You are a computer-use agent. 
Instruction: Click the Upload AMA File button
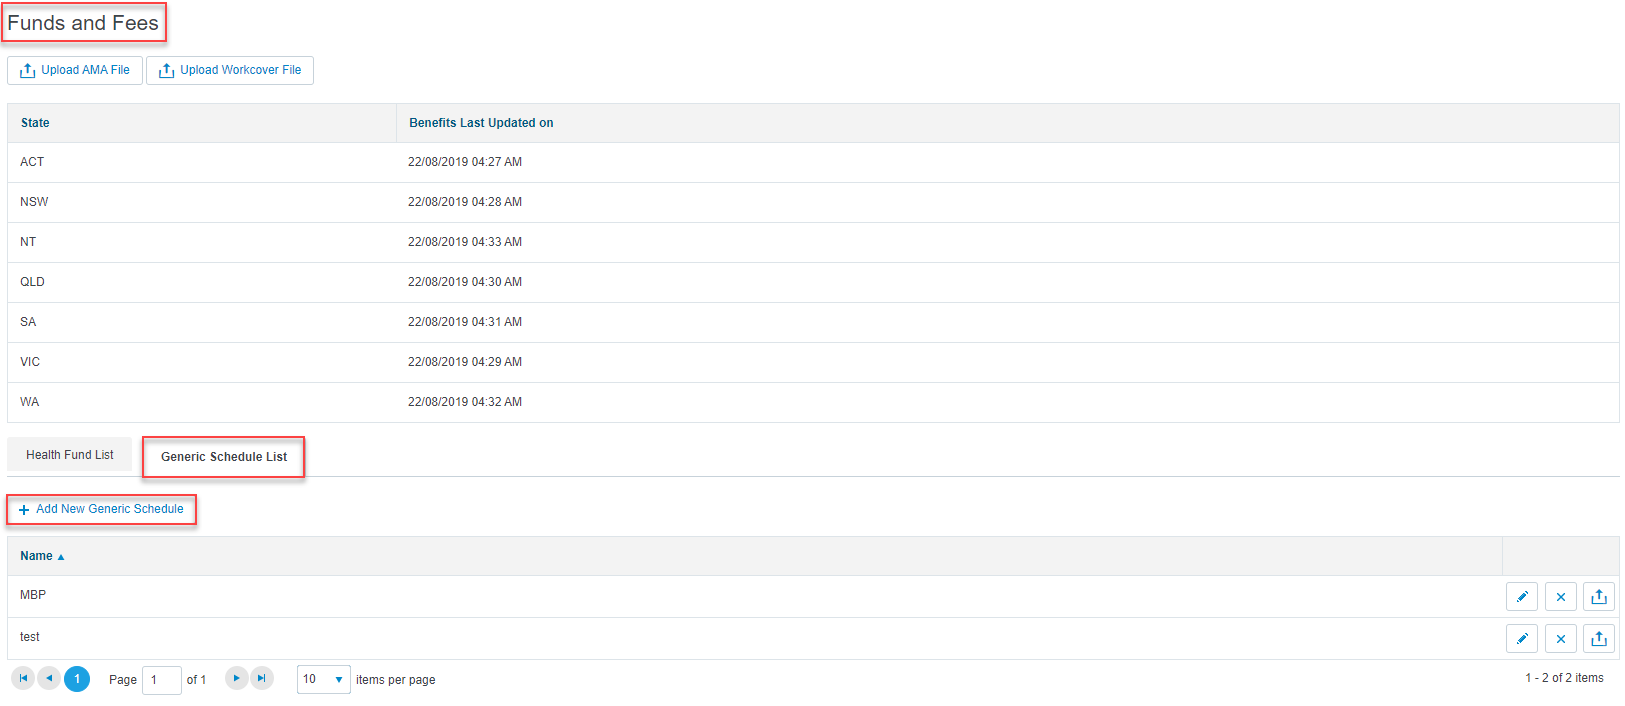75,70
